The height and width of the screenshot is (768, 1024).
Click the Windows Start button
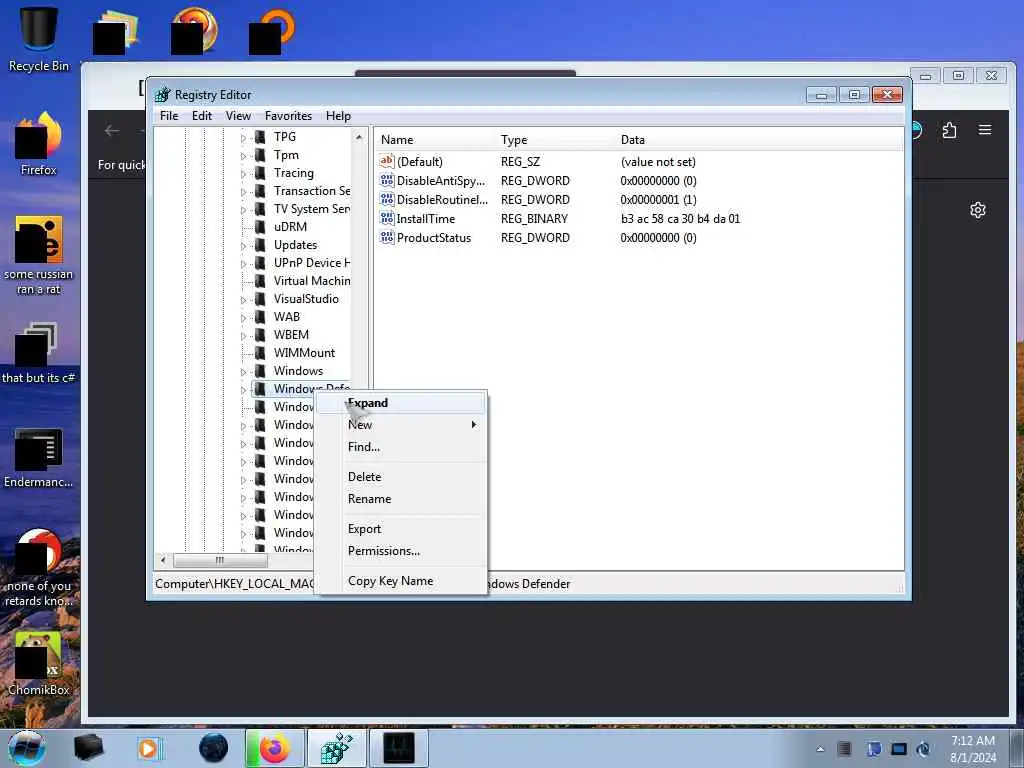click(x=26, y=748)
